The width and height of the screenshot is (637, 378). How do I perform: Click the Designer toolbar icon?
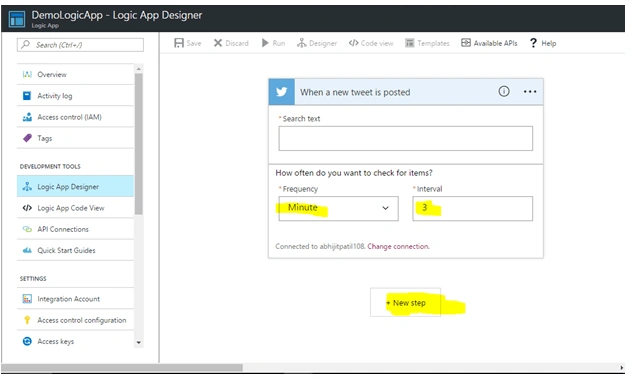click(301, 43)
